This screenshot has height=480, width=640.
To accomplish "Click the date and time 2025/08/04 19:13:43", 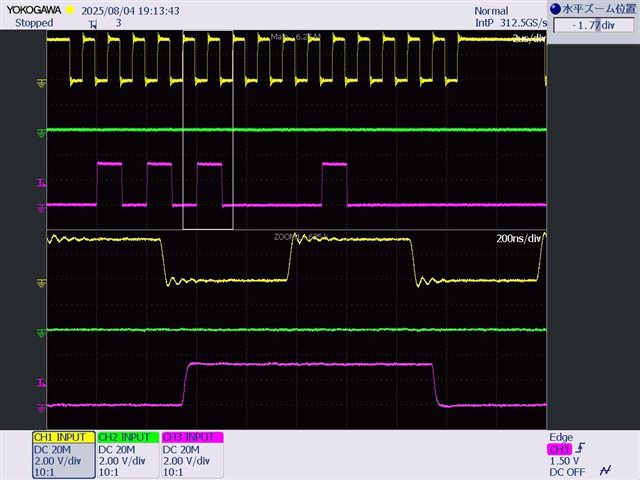I will coord(130,11).
